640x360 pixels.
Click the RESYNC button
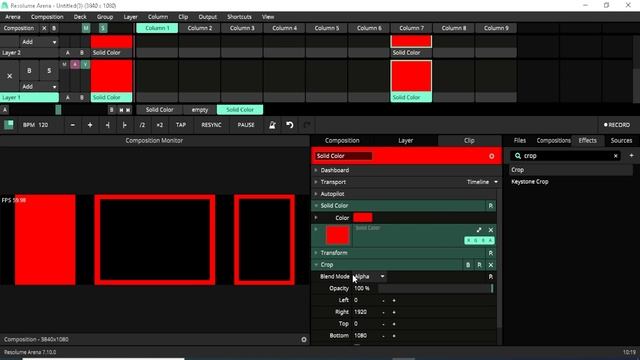tap(211, 125)
